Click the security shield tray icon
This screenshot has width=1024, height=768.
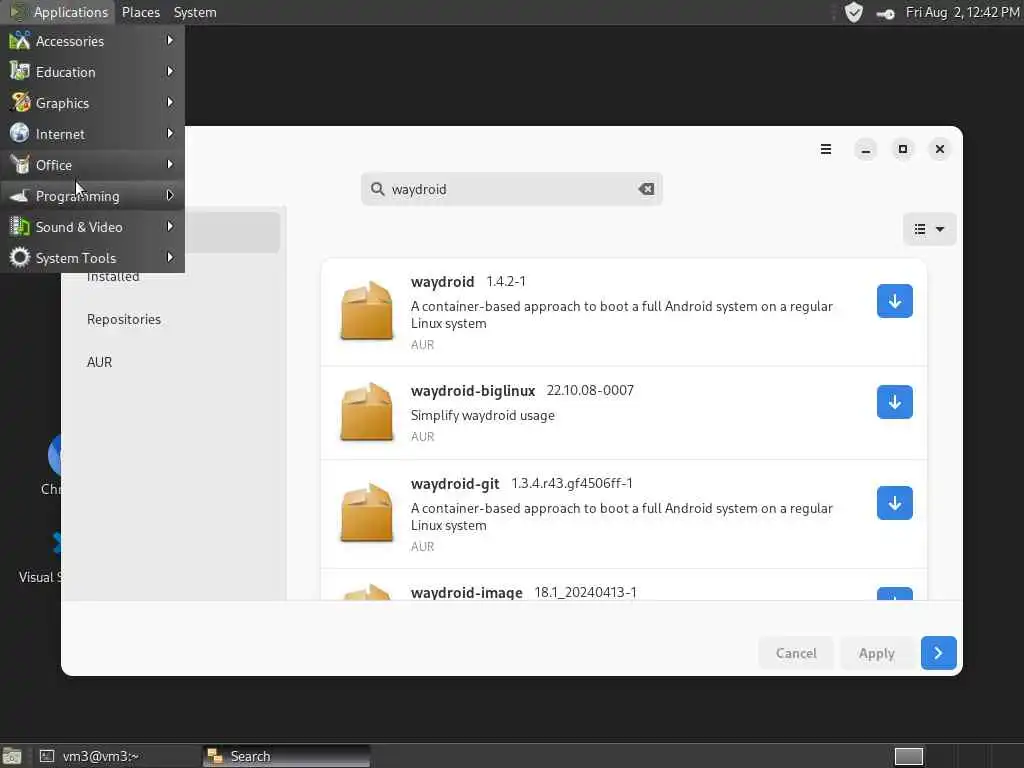[854, 12]
